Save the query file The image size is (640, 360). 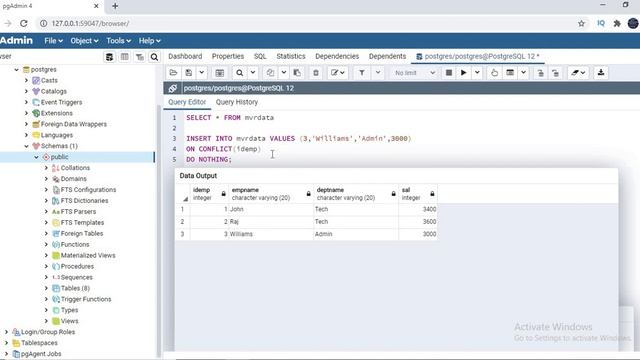tap(188, 73)
